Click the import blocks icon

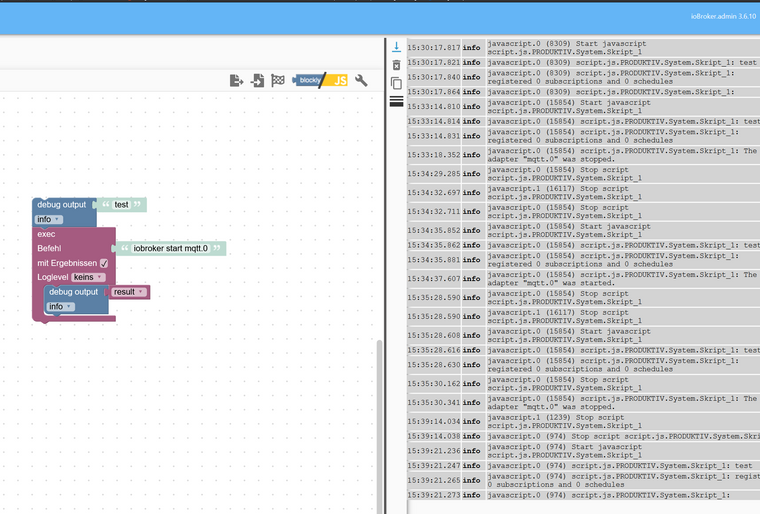click(x=257, y=80)
